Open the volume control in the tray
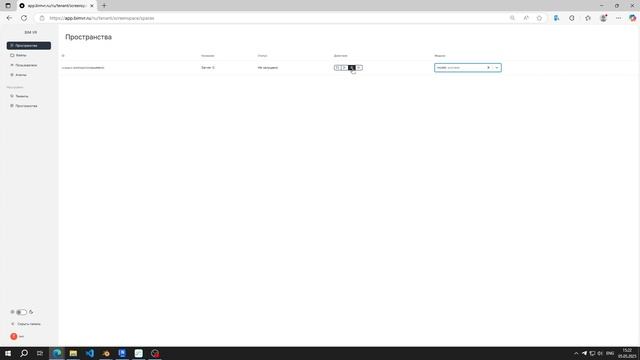The image size is (640, 360). pos(600,353)
